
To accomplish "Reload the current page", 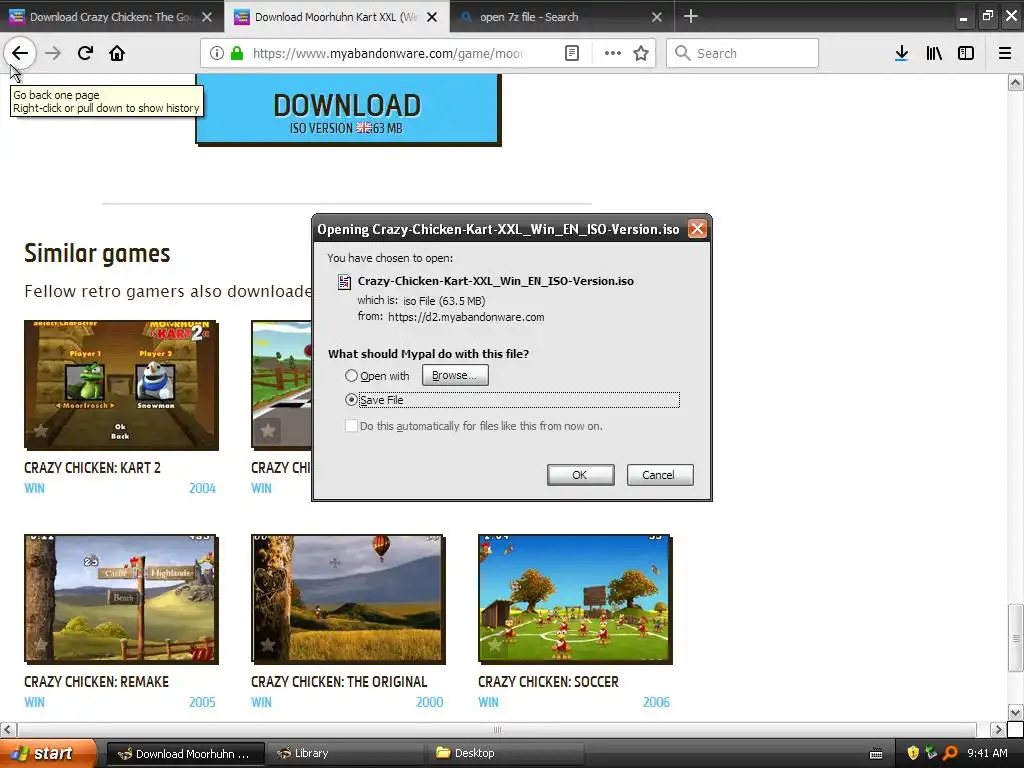I will tap(85, 53).
